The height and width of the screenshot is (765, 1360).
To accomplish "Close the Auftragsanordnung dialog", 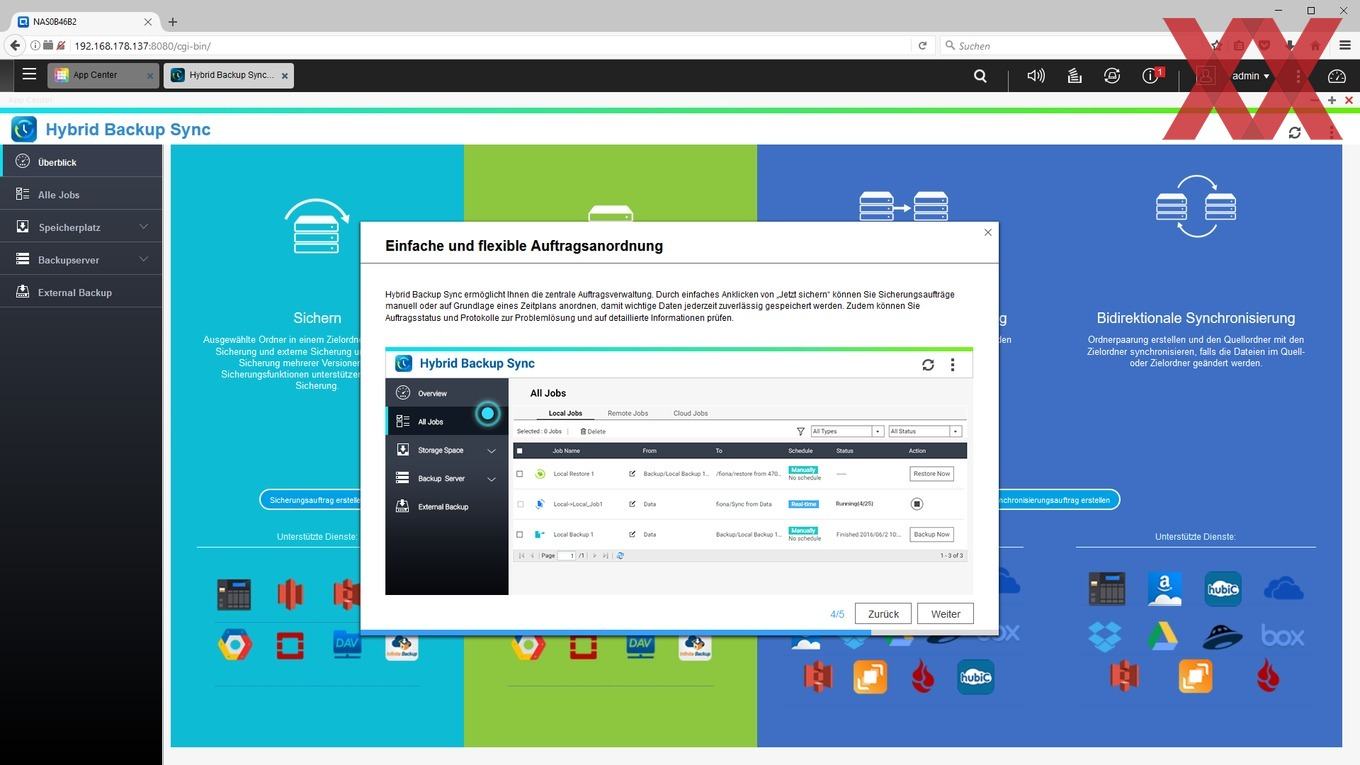I will pos(988,232).
